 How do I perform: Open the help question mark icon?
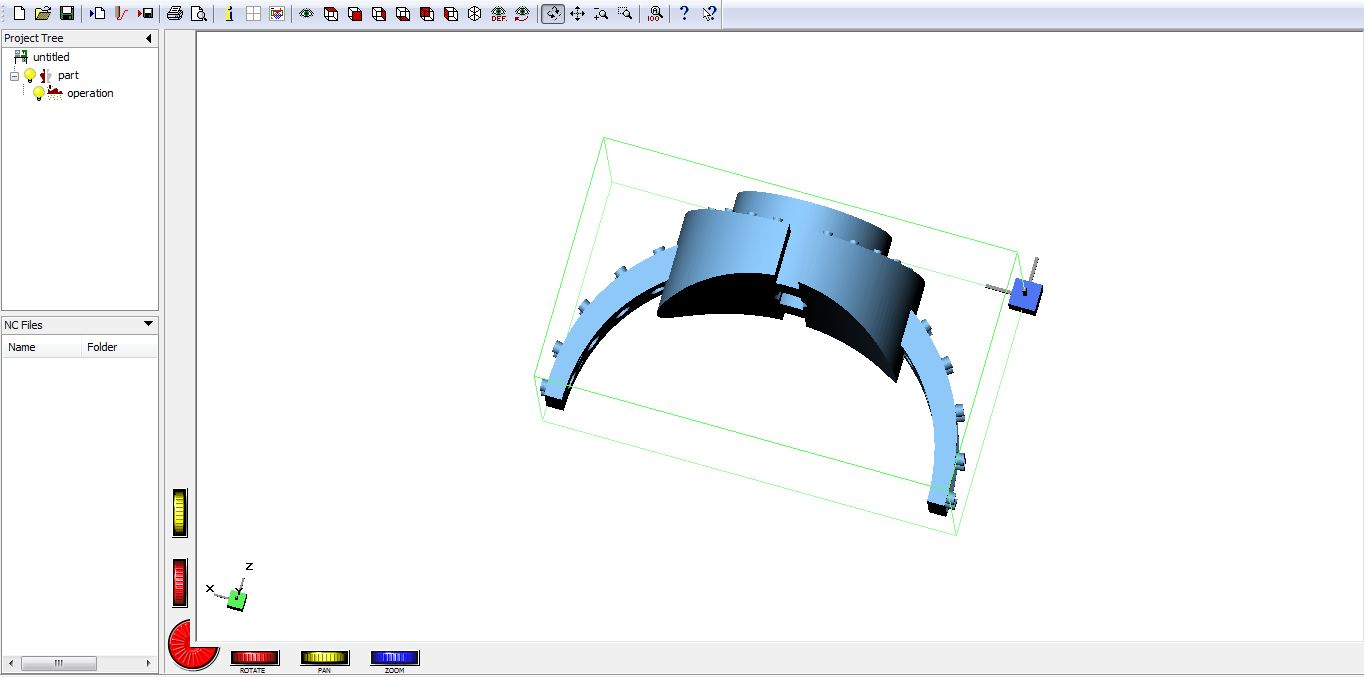click(x=684, y=14)
